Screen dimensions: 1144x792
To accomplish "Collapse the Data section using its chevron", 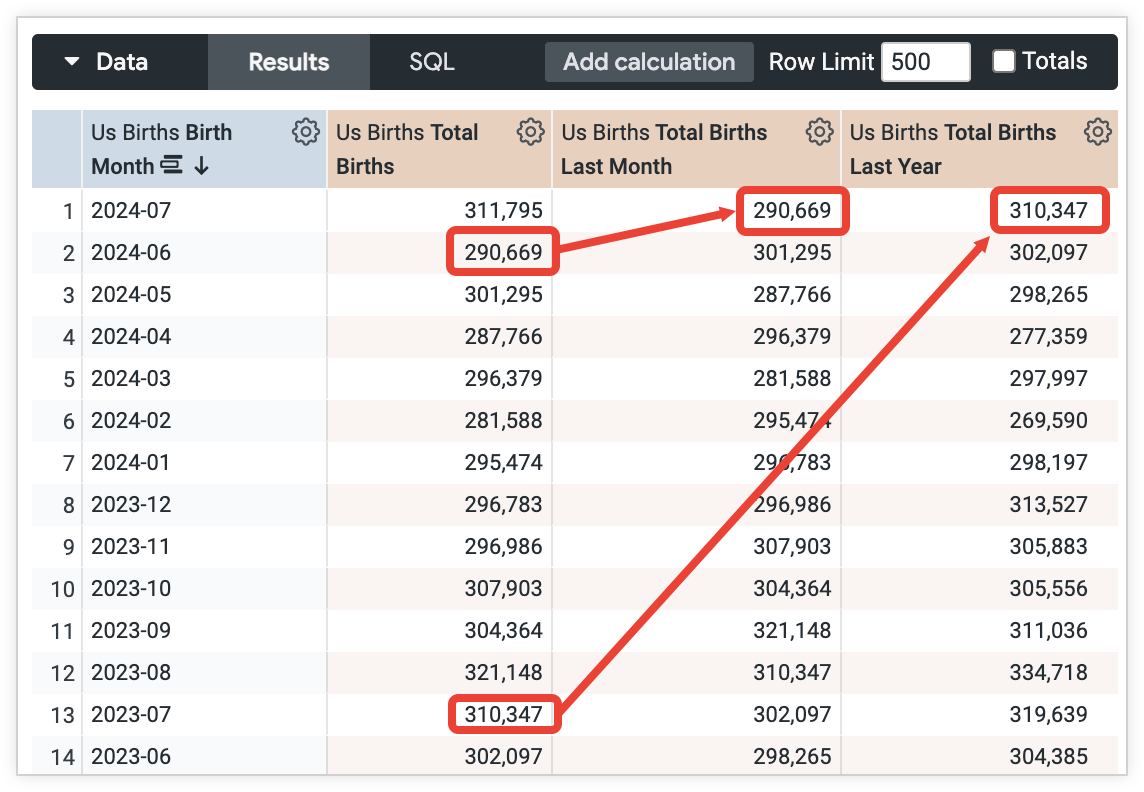I will pos(71,61).
